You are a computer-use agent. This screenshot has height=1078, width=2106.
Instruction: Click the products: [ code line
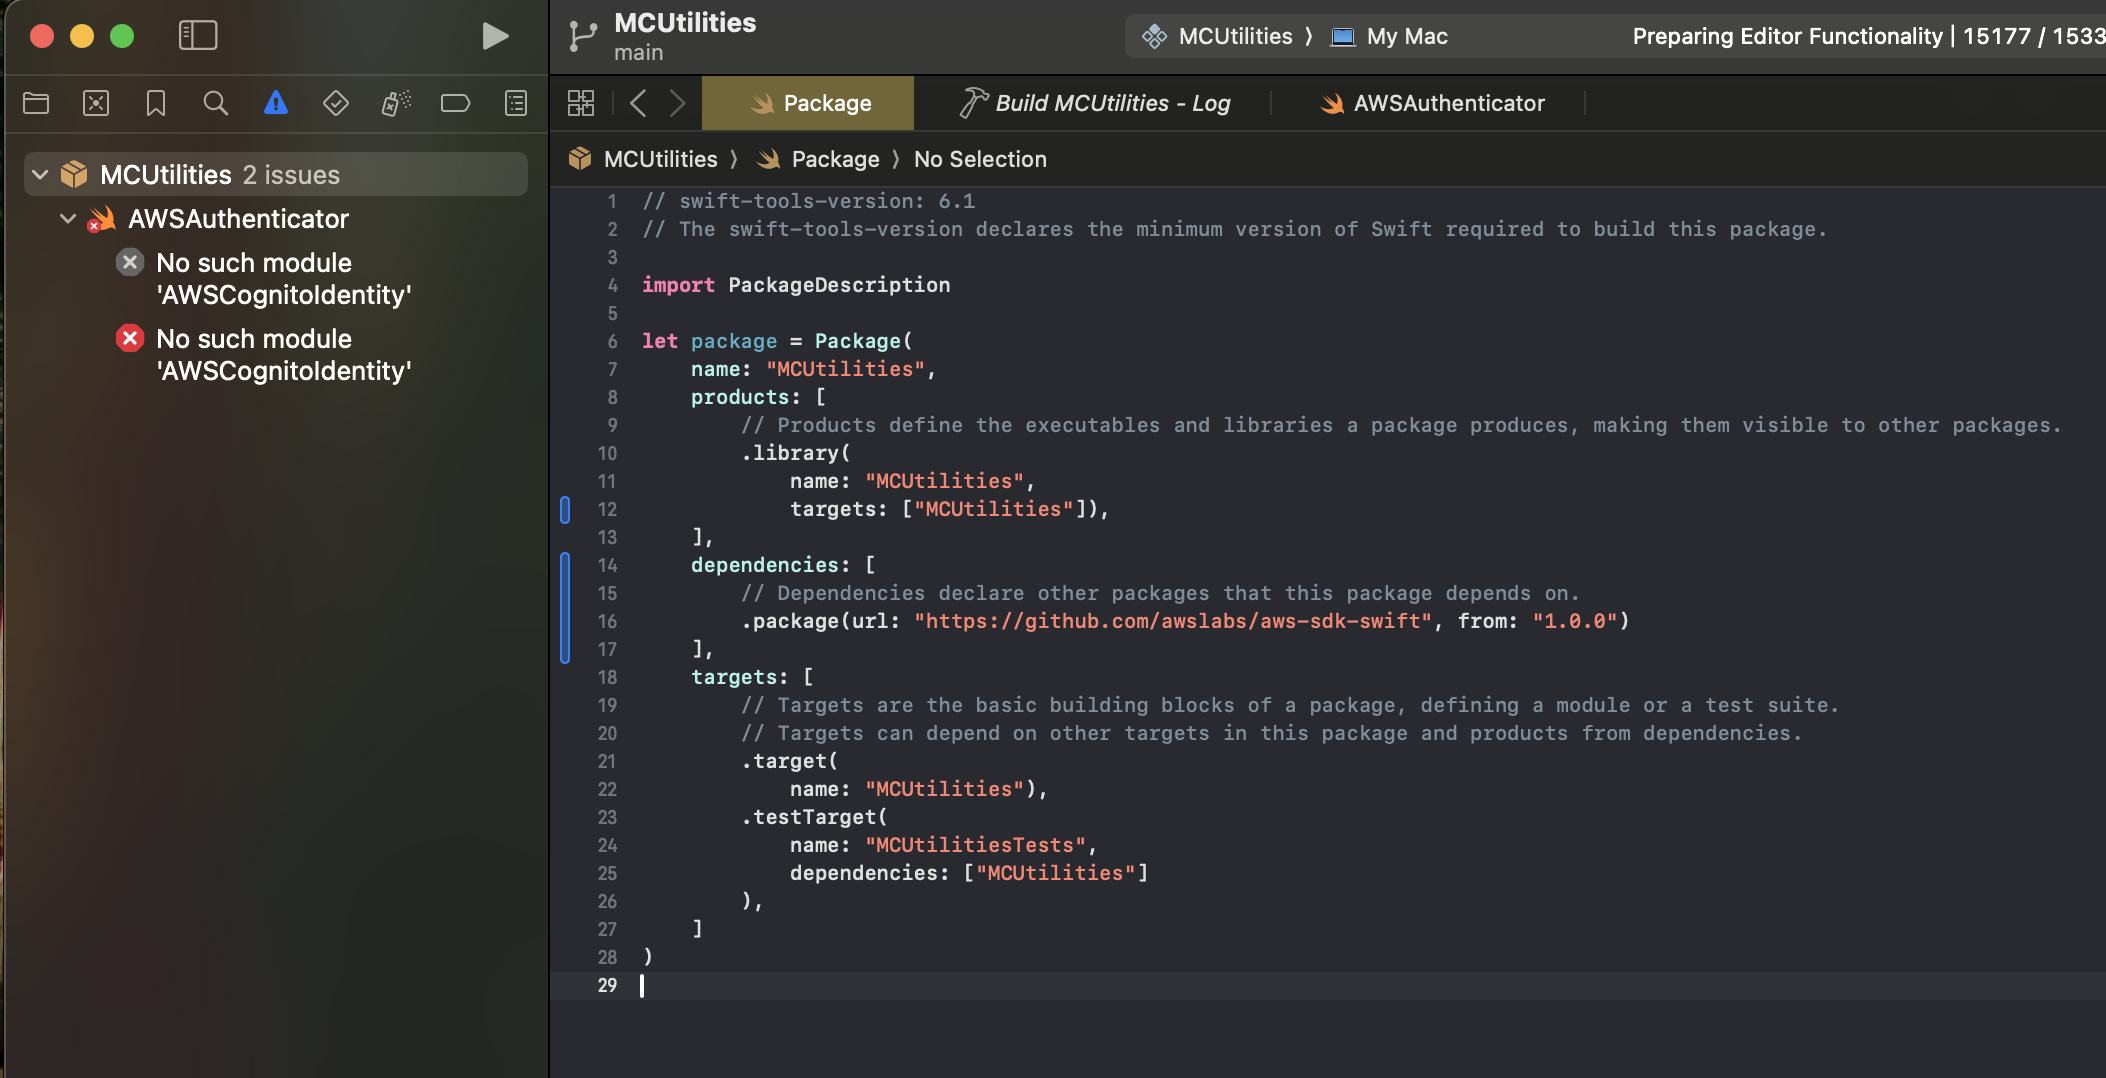click(758, 397)
